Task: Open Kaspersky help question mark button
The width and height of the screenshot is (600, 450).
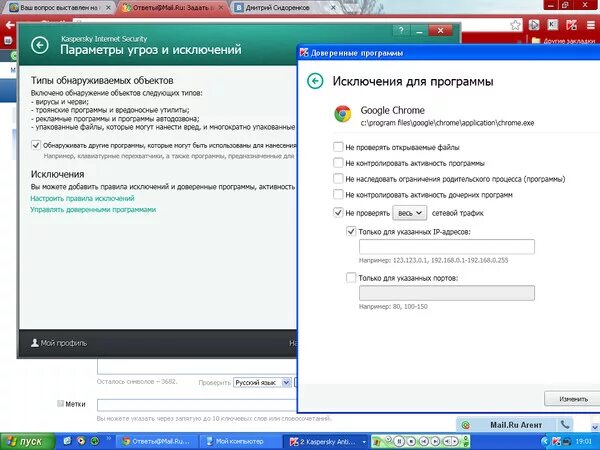Action: tap(401, 31)
